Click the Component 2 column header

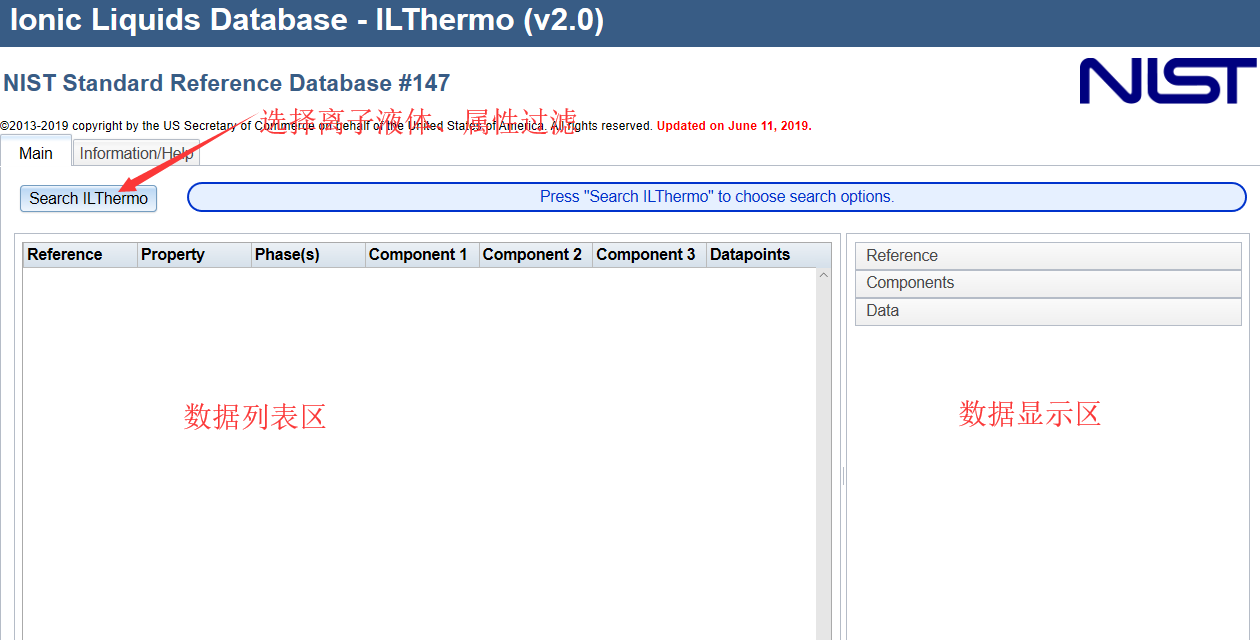tap(536, 255)
